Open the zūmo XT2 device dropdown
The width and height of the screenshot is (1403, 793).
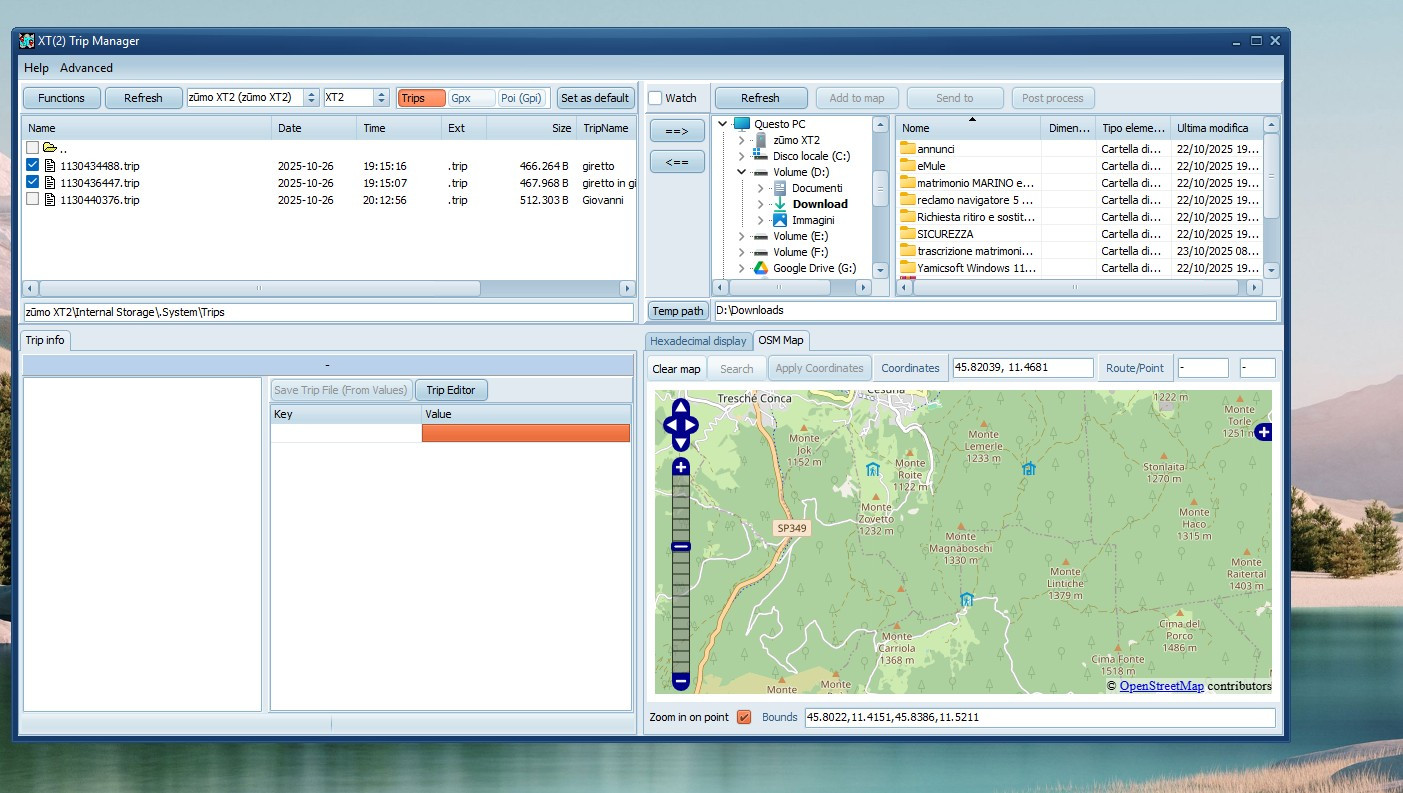coord(311,98)
